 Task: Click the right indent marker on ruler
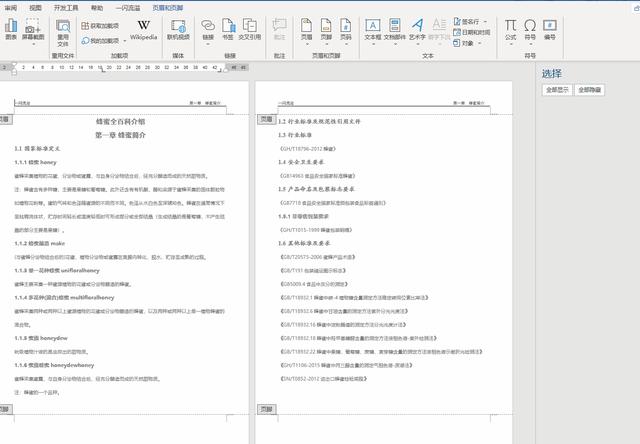point(226,69)
